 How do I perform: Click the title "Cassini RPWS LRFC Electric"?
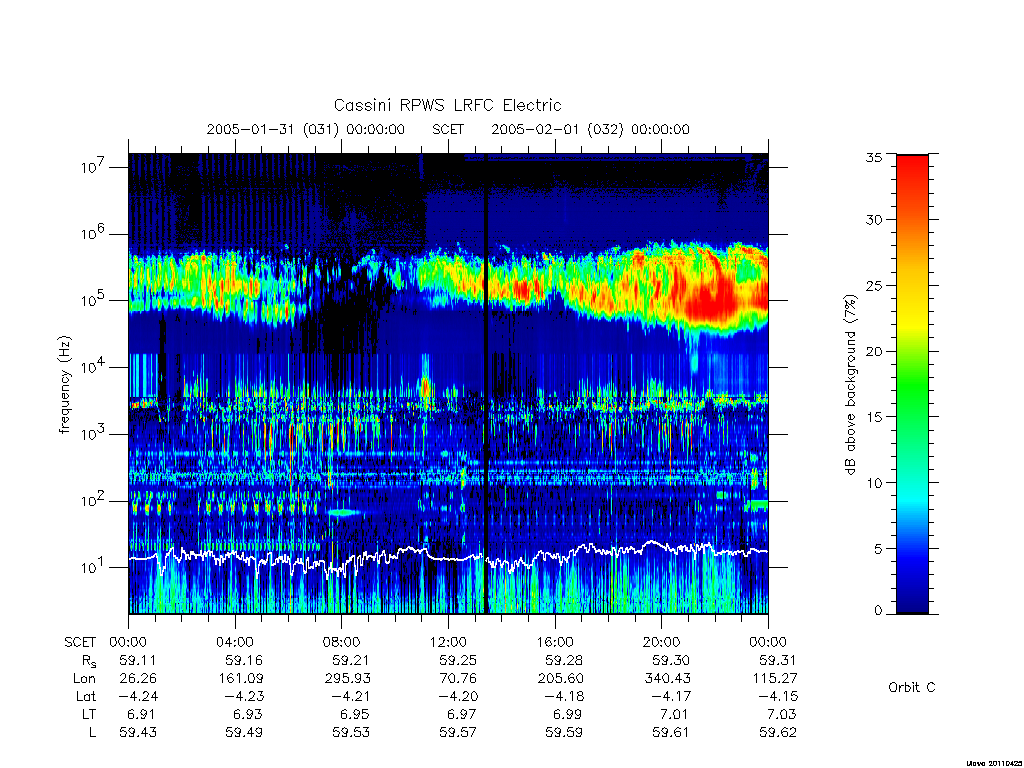click(447, 105)
